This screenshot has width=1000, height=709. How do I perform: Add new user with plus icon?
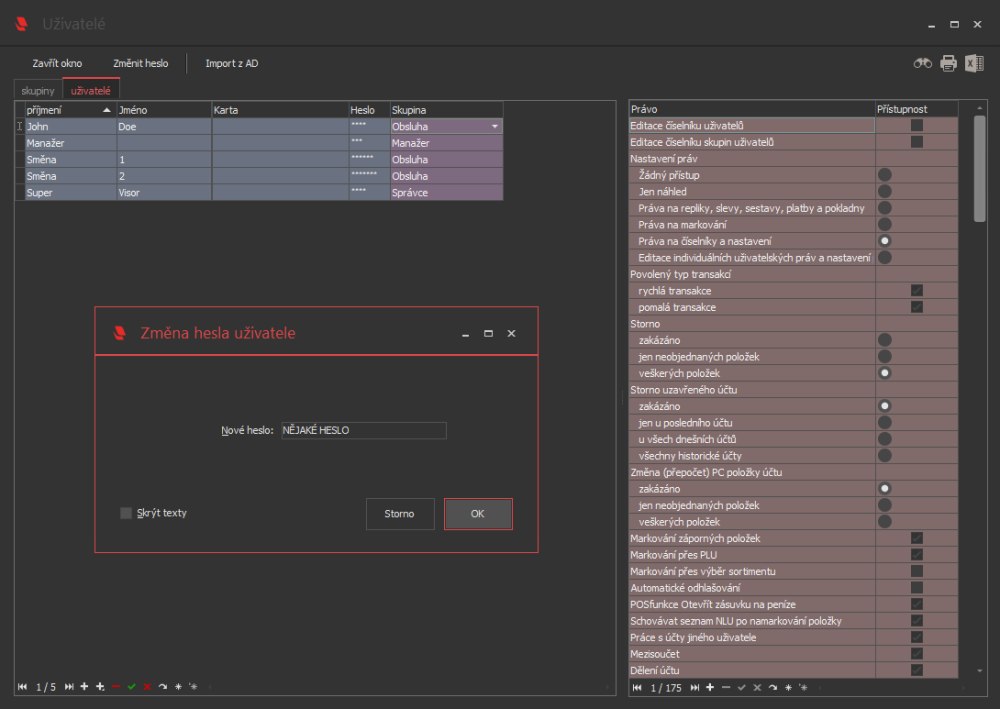point(84,687)
